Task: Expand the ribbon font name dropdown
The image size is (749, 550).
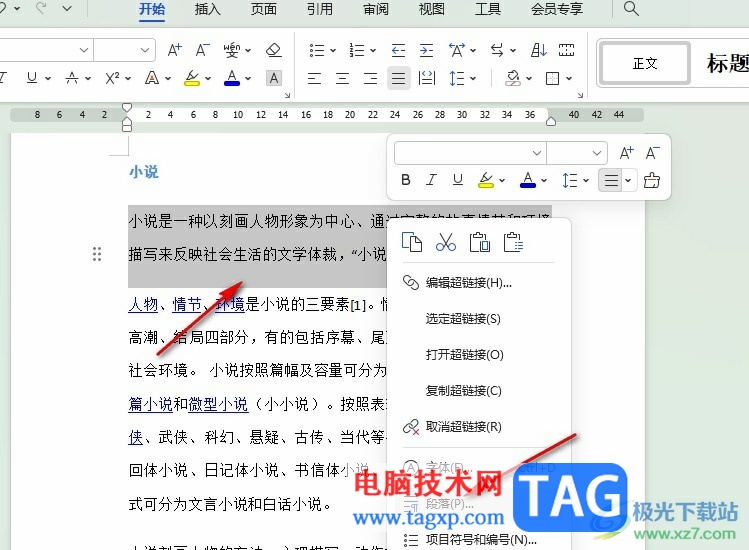Action: click(x=84, y=50)
